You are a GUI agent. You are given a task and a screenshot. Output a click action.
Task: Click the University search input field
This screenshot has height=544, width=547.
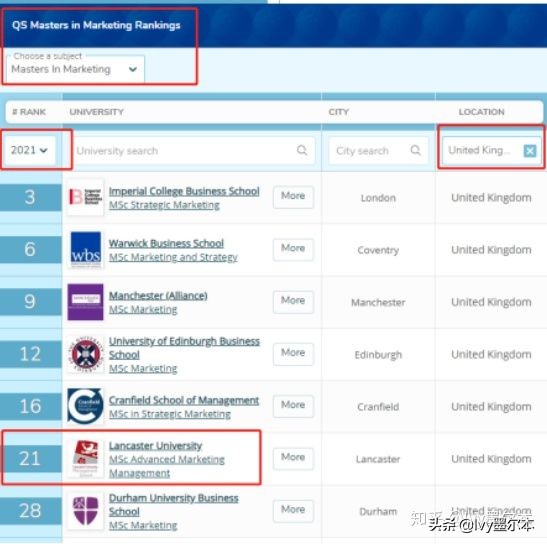point(194,150)
